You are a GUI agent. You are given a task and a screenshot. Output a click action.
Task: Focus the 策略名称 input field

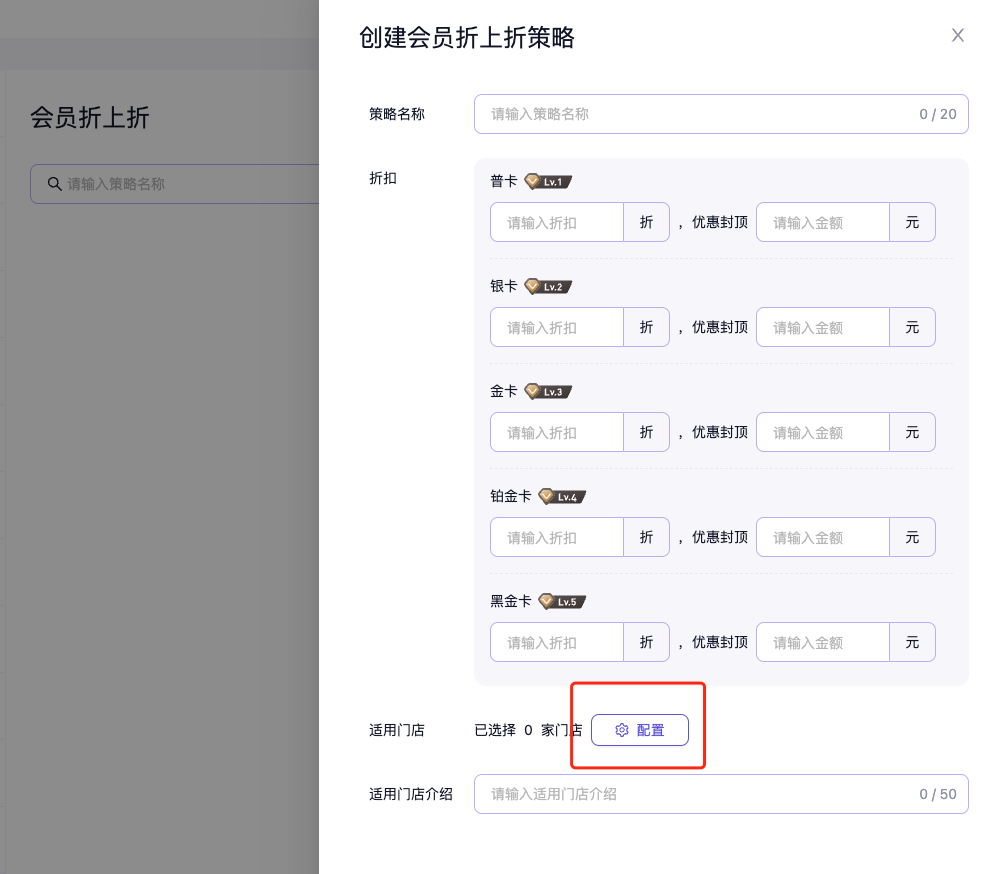[x=700, y=114]
